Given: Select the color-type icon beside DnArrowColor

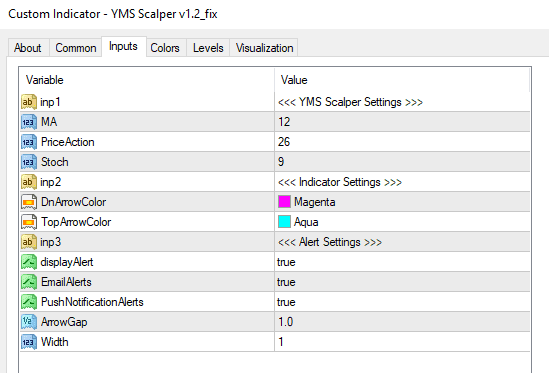Looking at the screenshot, I should pos(29,202).
